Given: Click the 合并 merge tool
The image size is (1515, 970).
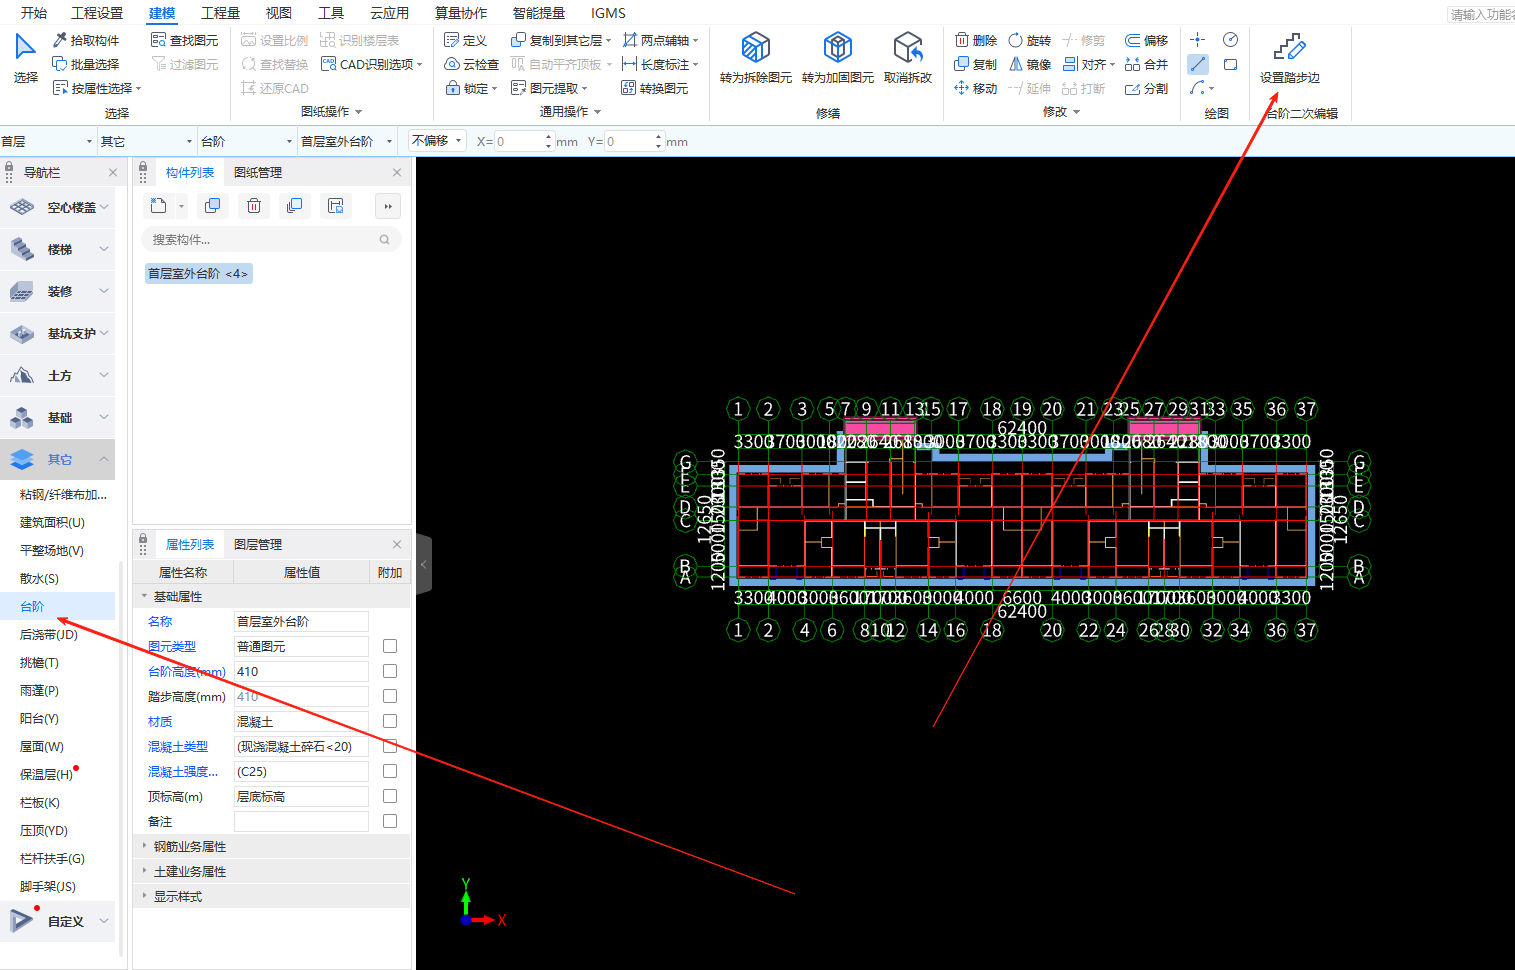Looking at the screenshot, I should [1147, 64].
